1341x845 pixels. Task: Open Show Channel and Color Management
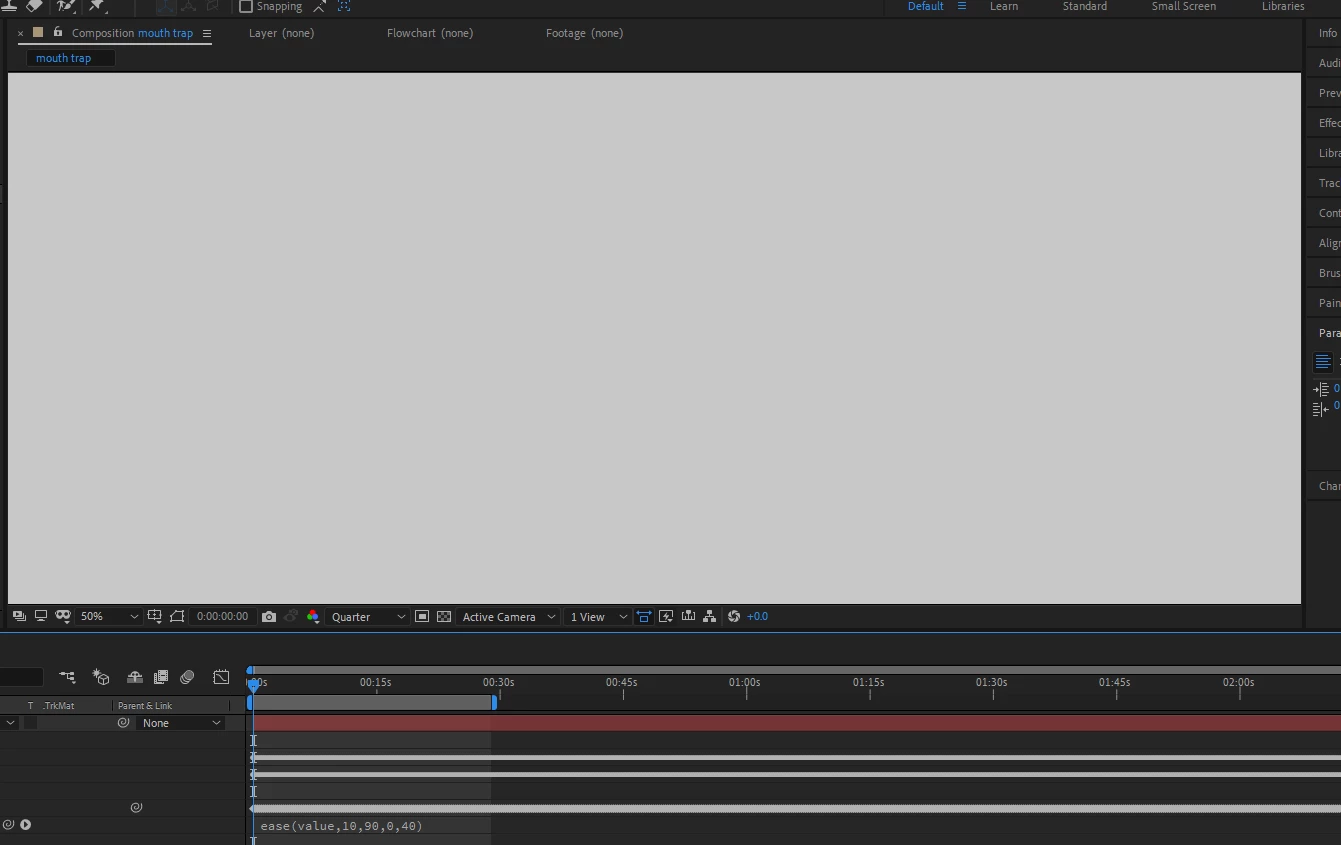[313, 617]
